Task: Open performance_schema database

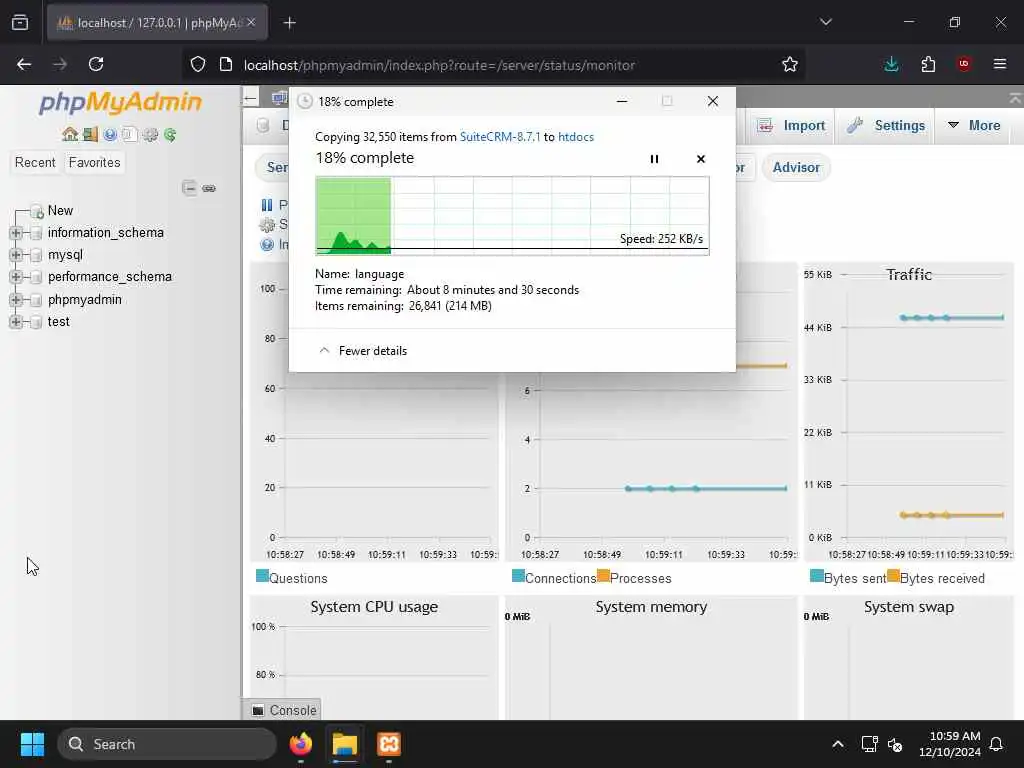Action: [x=110, y=278]
